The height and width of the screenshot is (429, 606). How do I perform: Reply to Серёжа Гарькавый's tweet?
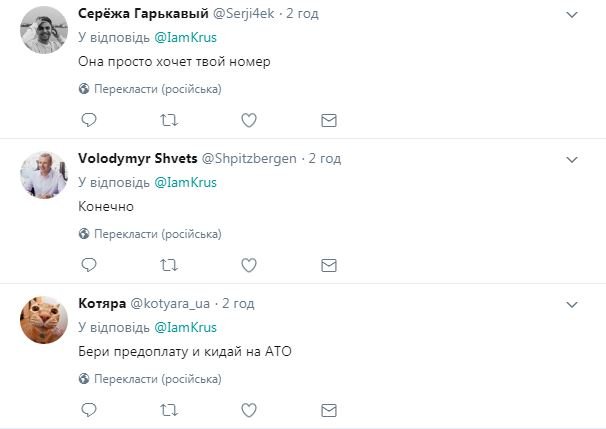click(x=88, y=120)
